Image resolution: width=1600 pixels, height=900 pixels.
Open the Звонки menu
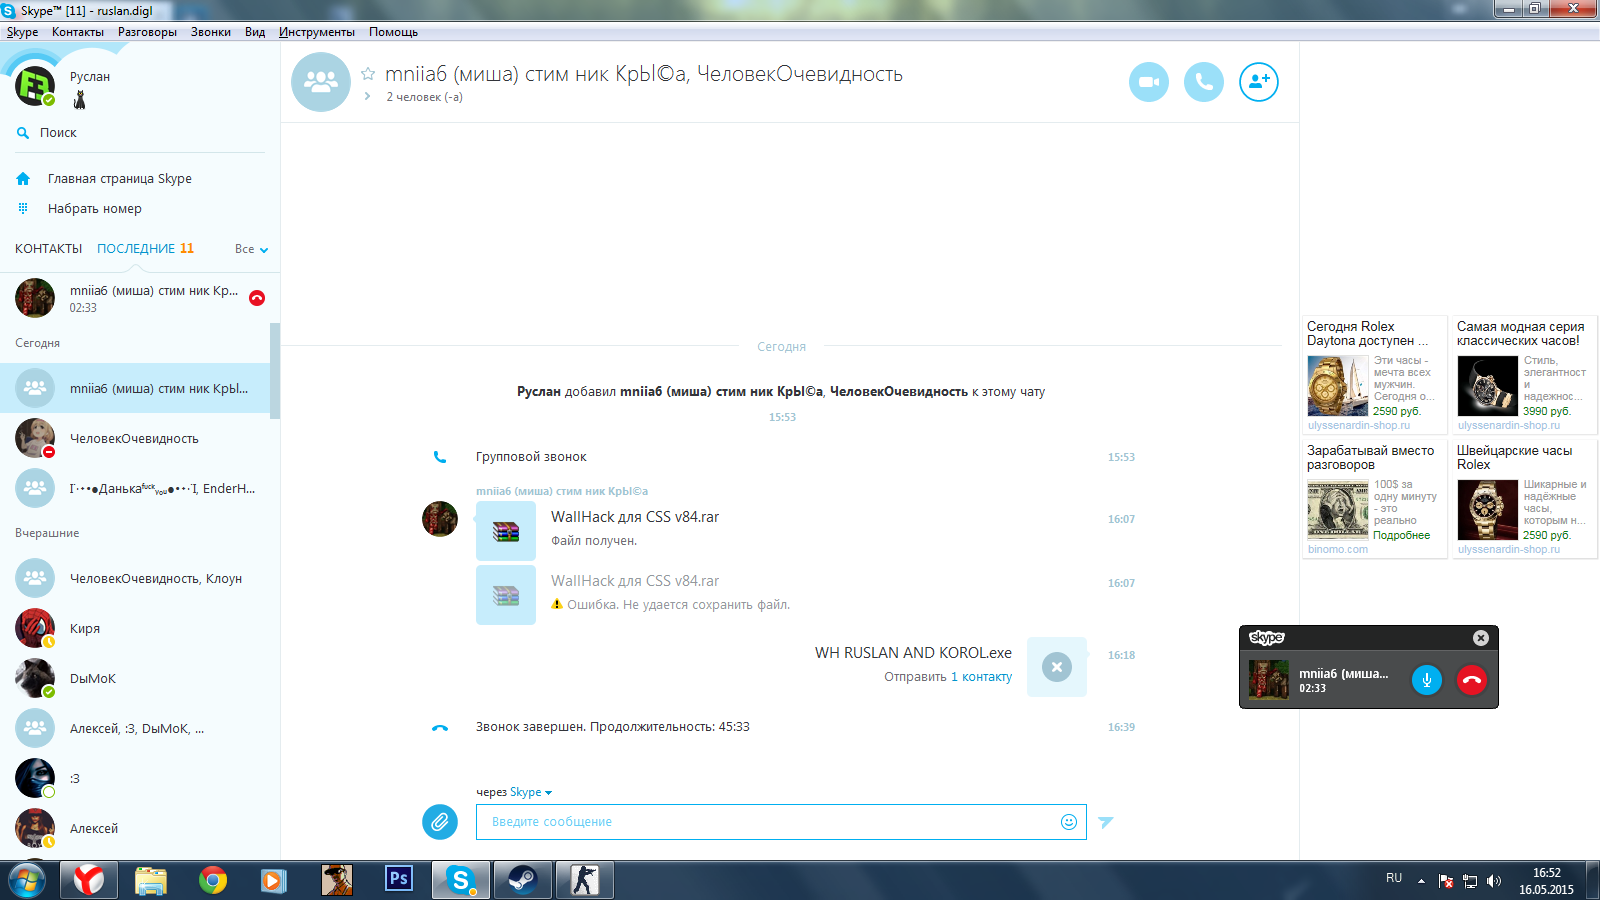(x=211, y=32)
